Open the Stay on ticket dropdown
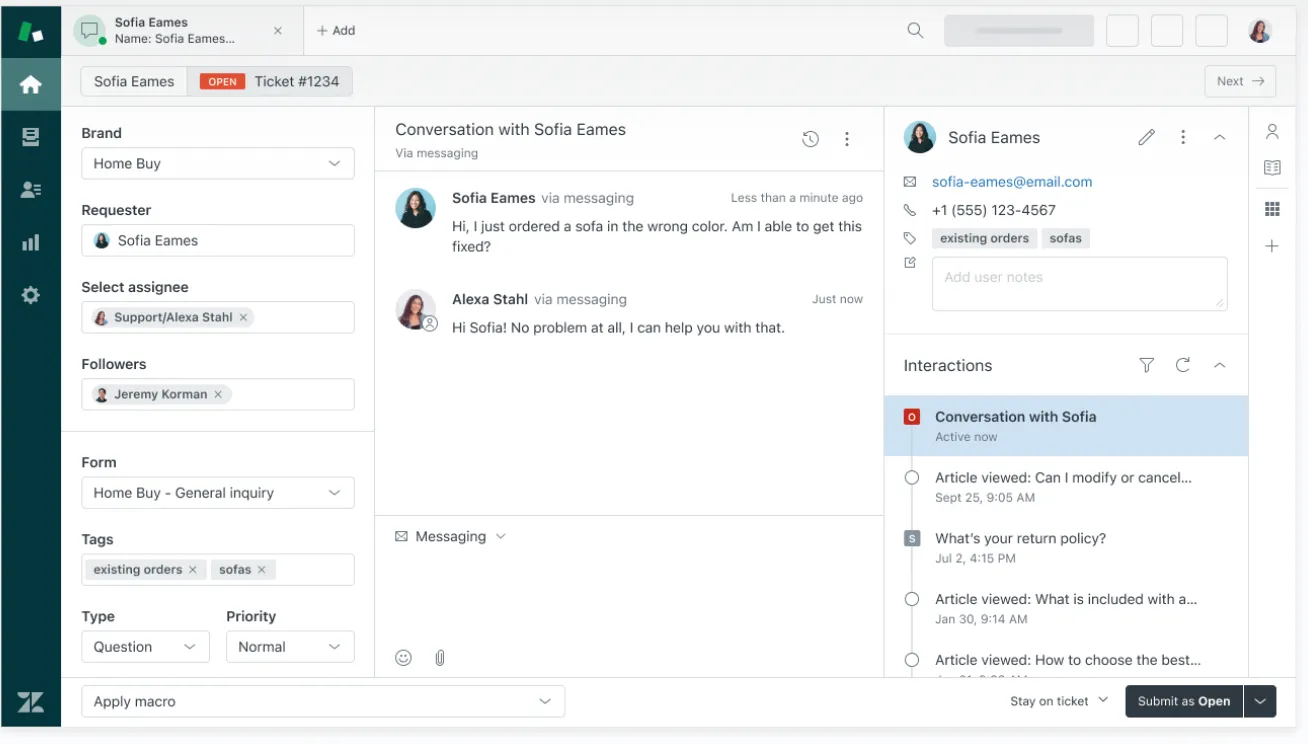 click(x=1059, y=701)
